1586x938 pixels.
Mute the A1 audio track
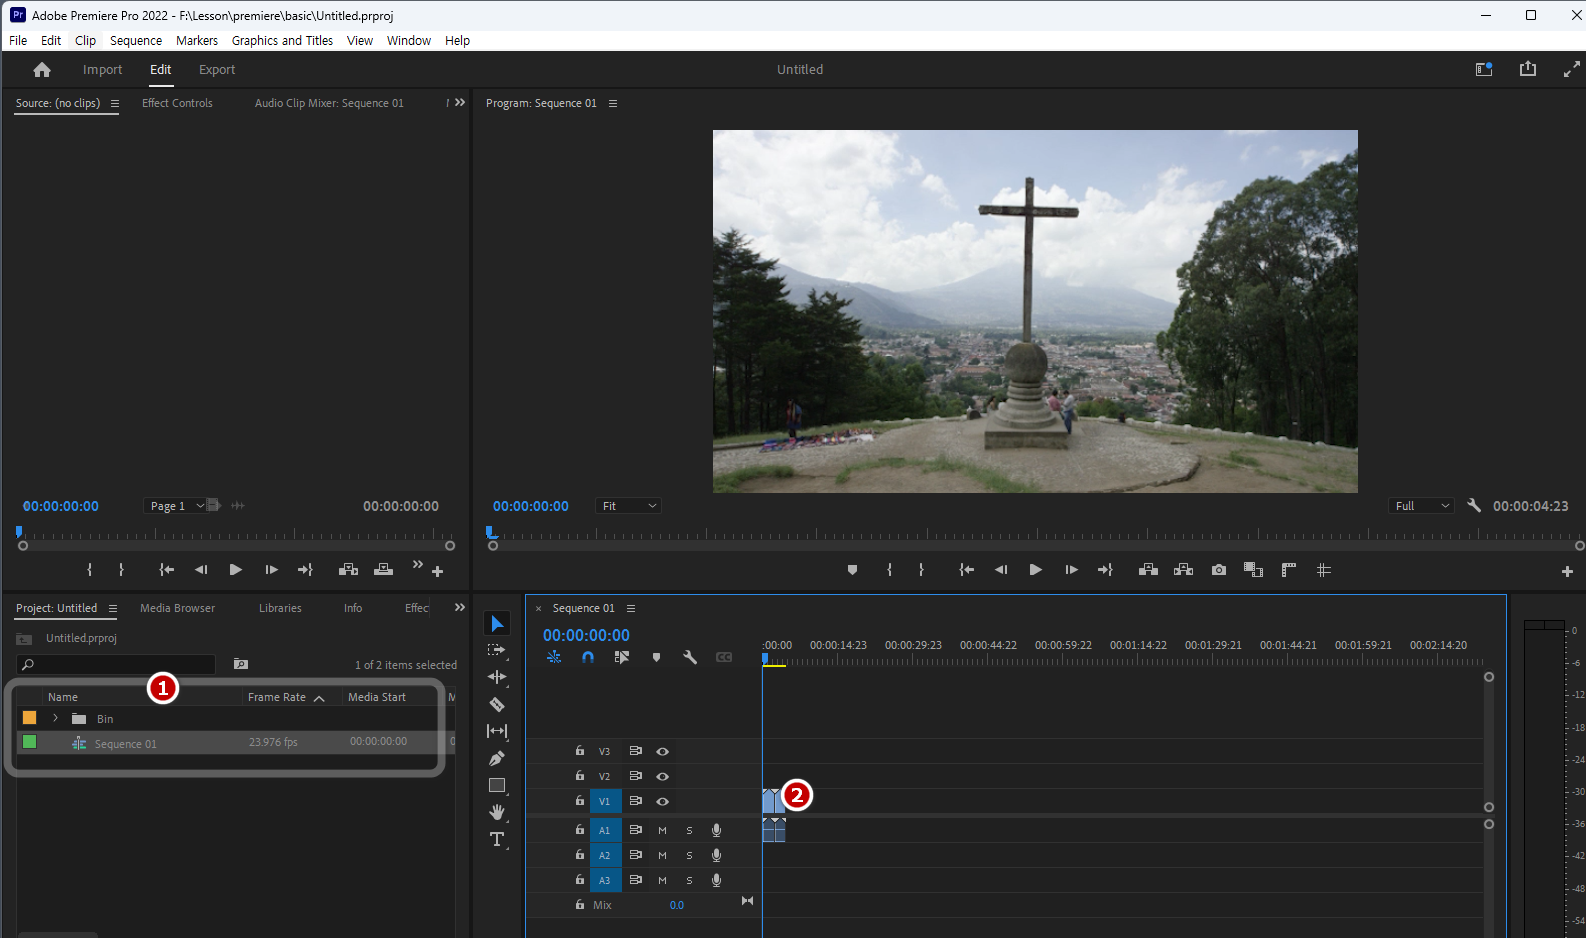coord(662,830)
